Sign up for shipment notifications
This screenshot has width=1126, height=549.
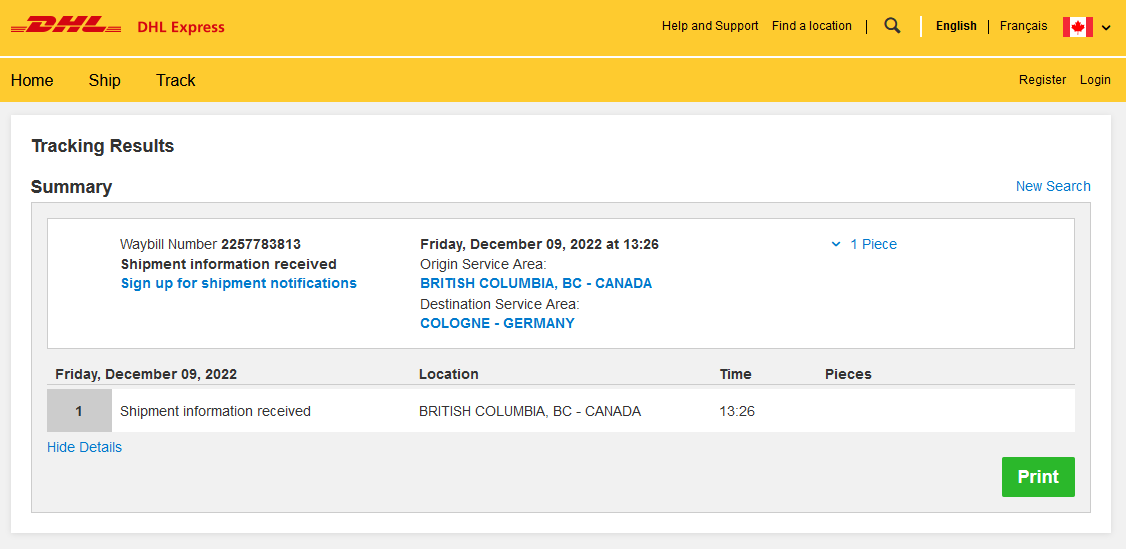point(238,283)
